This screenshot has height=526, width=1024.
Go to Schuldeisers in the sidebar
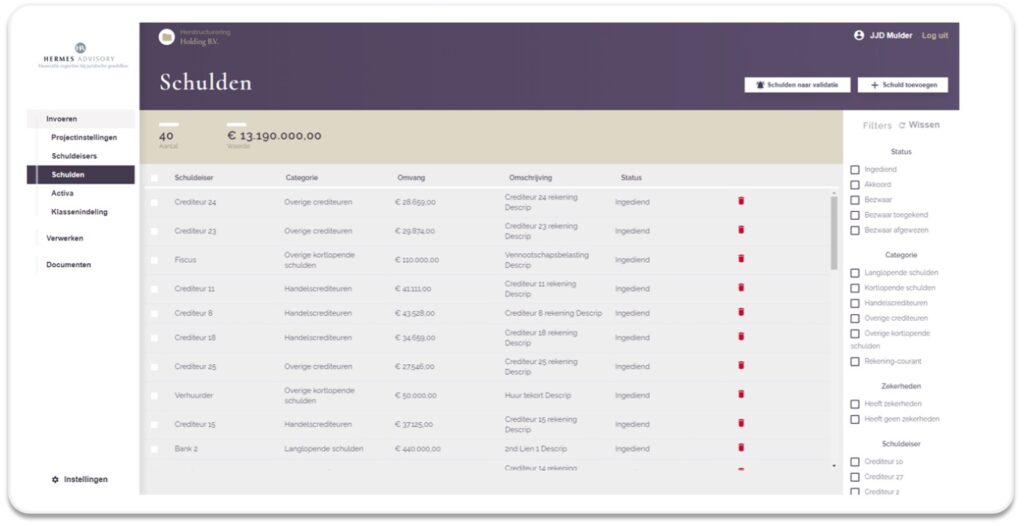[x=74, y=156]
